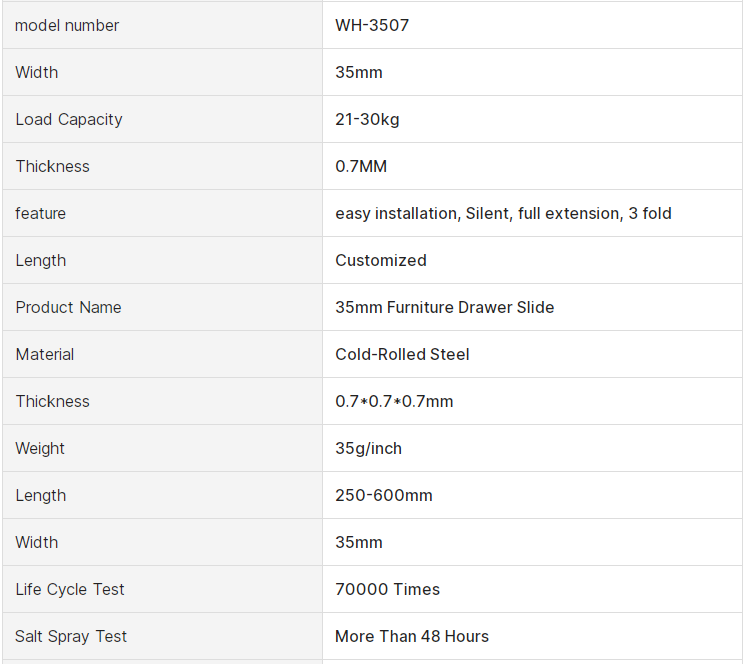Image resolution: width=747 pixels, height=664 pixels.
Task: Click the 0.7*0.7*0.7mm thickness value
Action: [x=394, y=401]
